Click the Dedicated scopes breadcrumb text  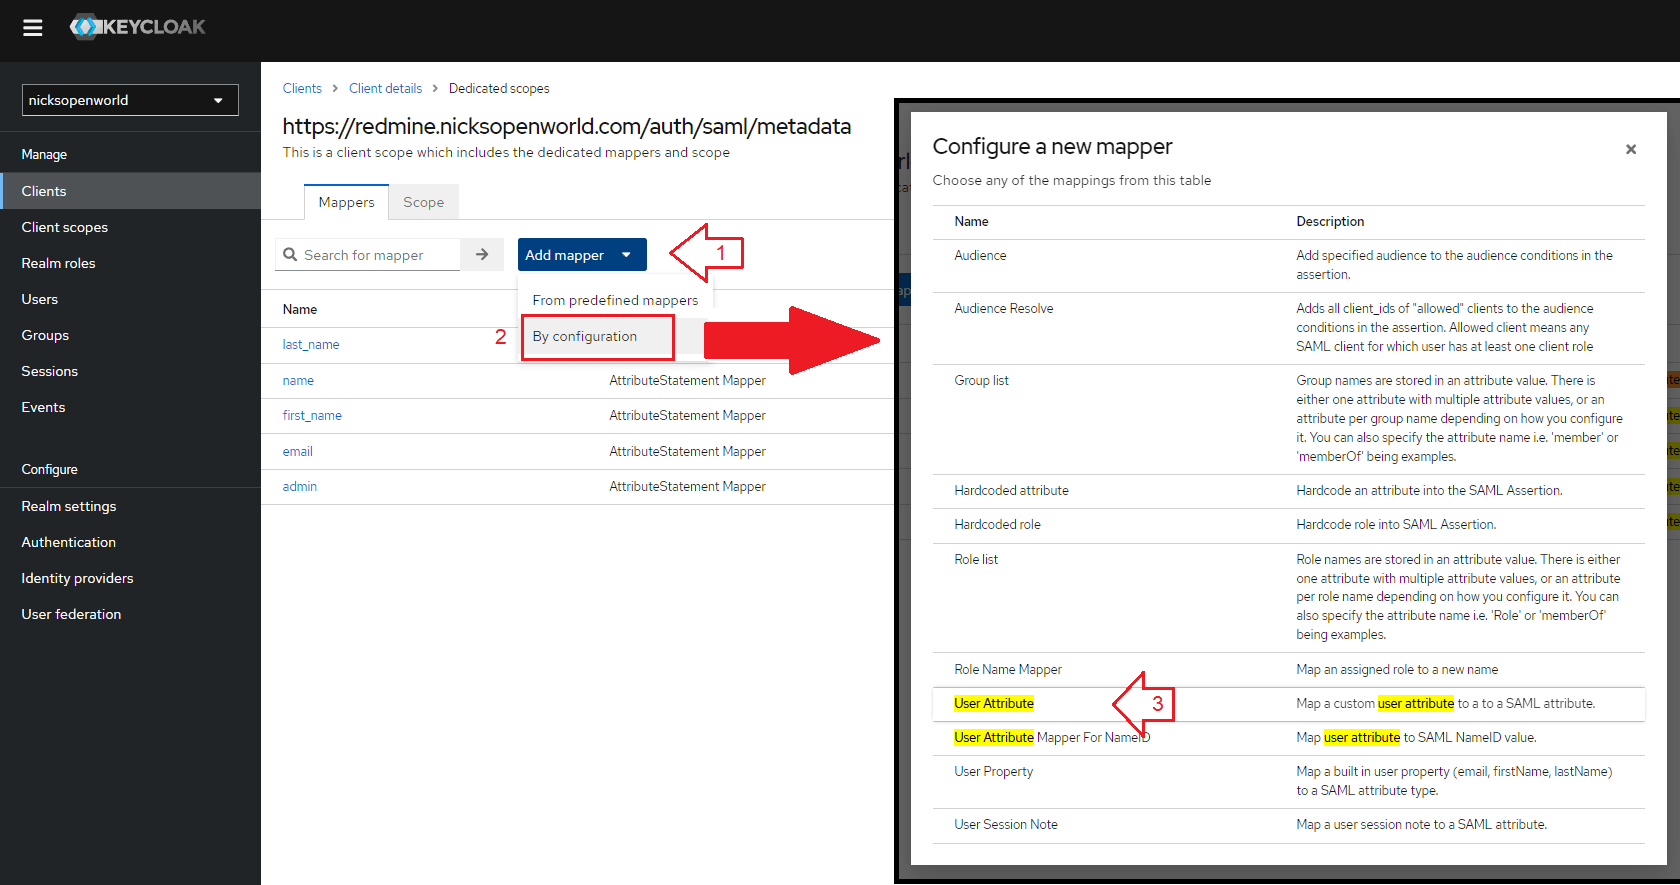pos(499,88)
